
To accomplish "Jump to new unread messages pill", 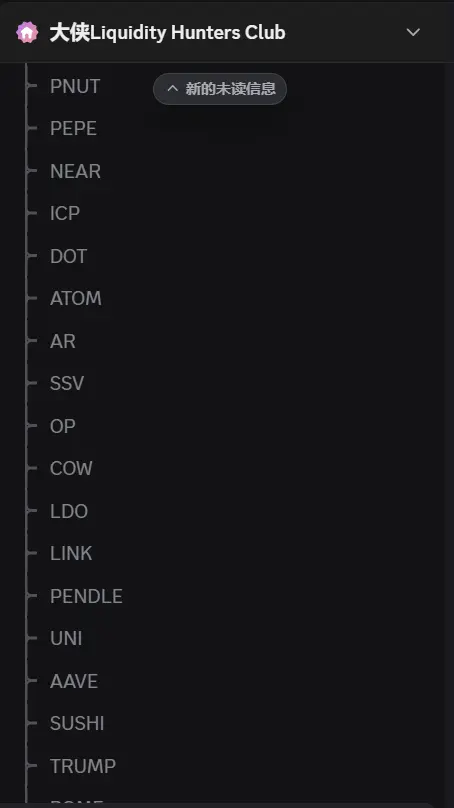I will [x=220, y=89].
